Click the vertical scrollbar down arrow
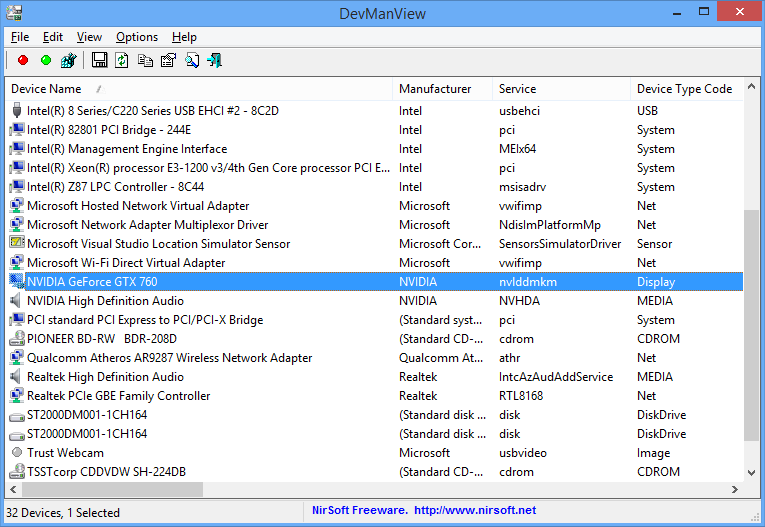The width and height of the screenshot is (765, 527). pos(751,472)
